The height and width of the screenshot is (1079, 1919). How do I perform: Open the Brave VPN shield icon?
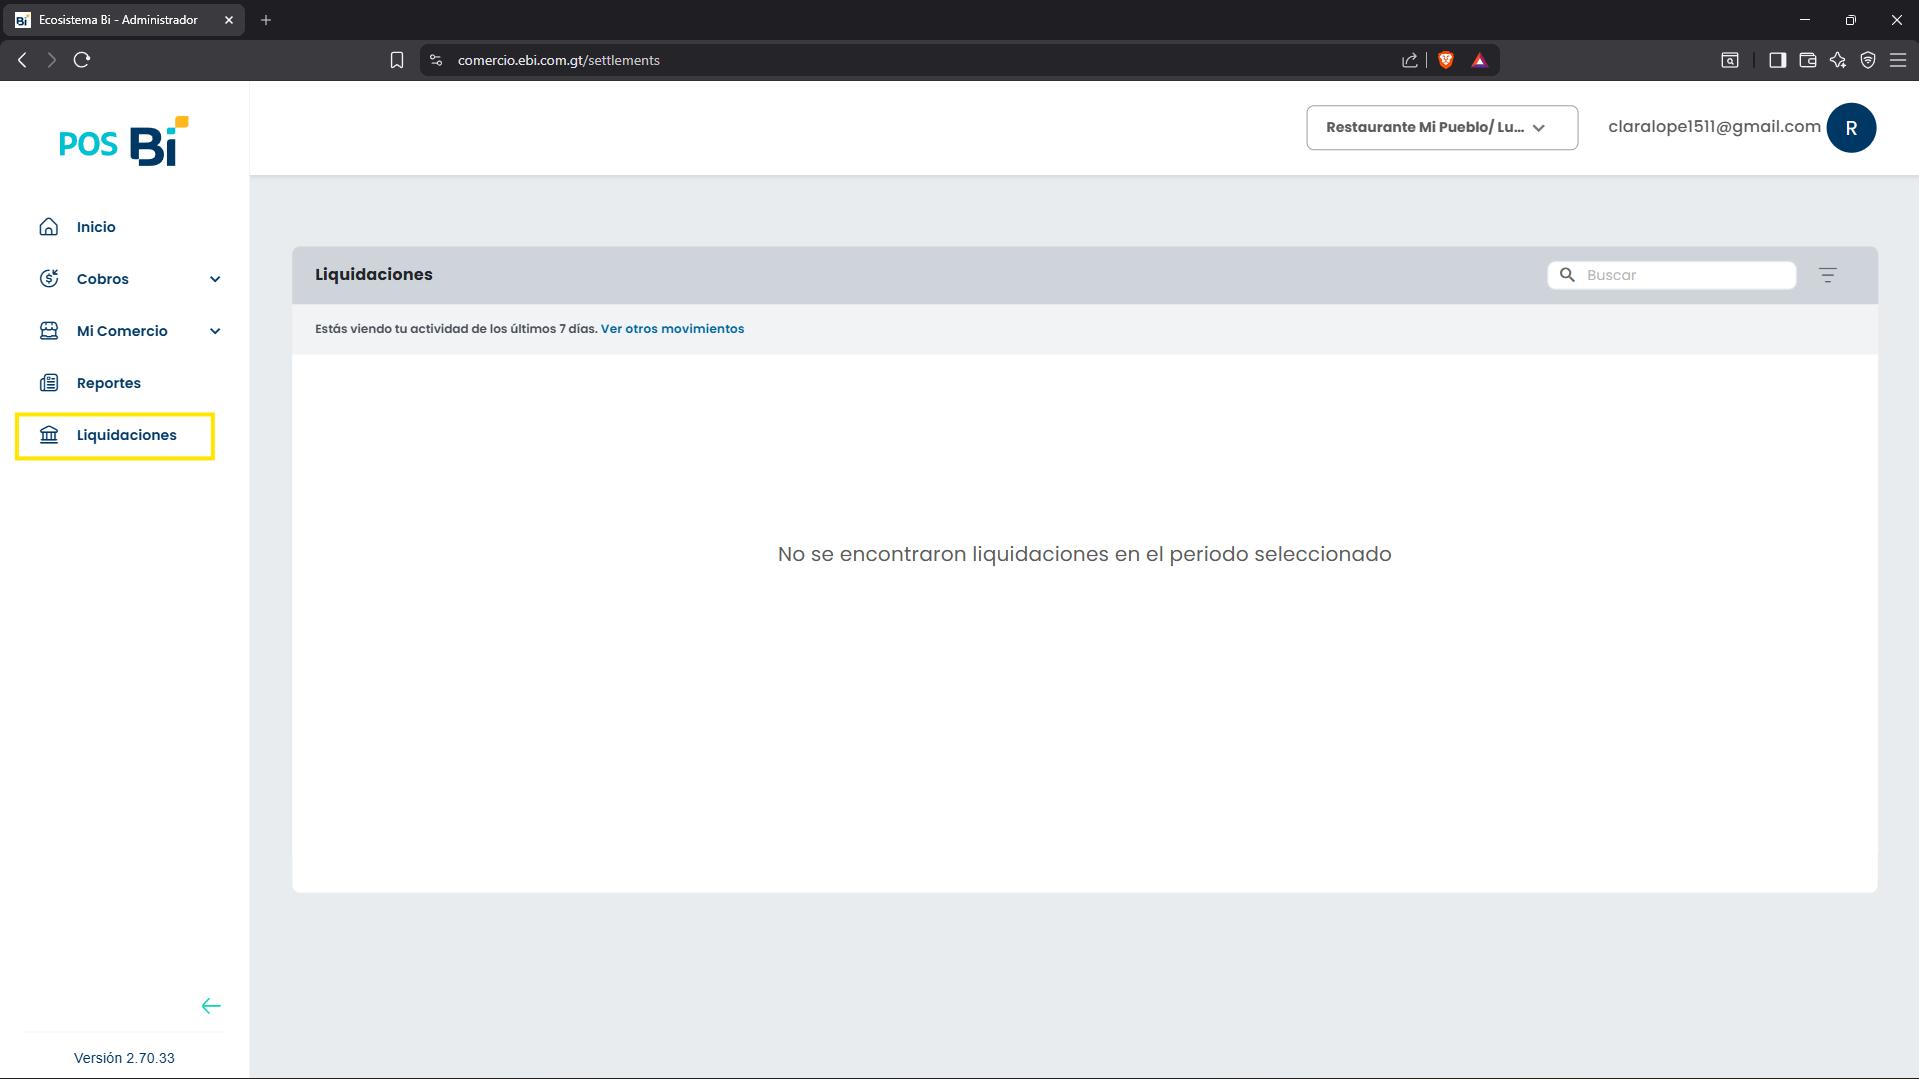point(1868,60)
